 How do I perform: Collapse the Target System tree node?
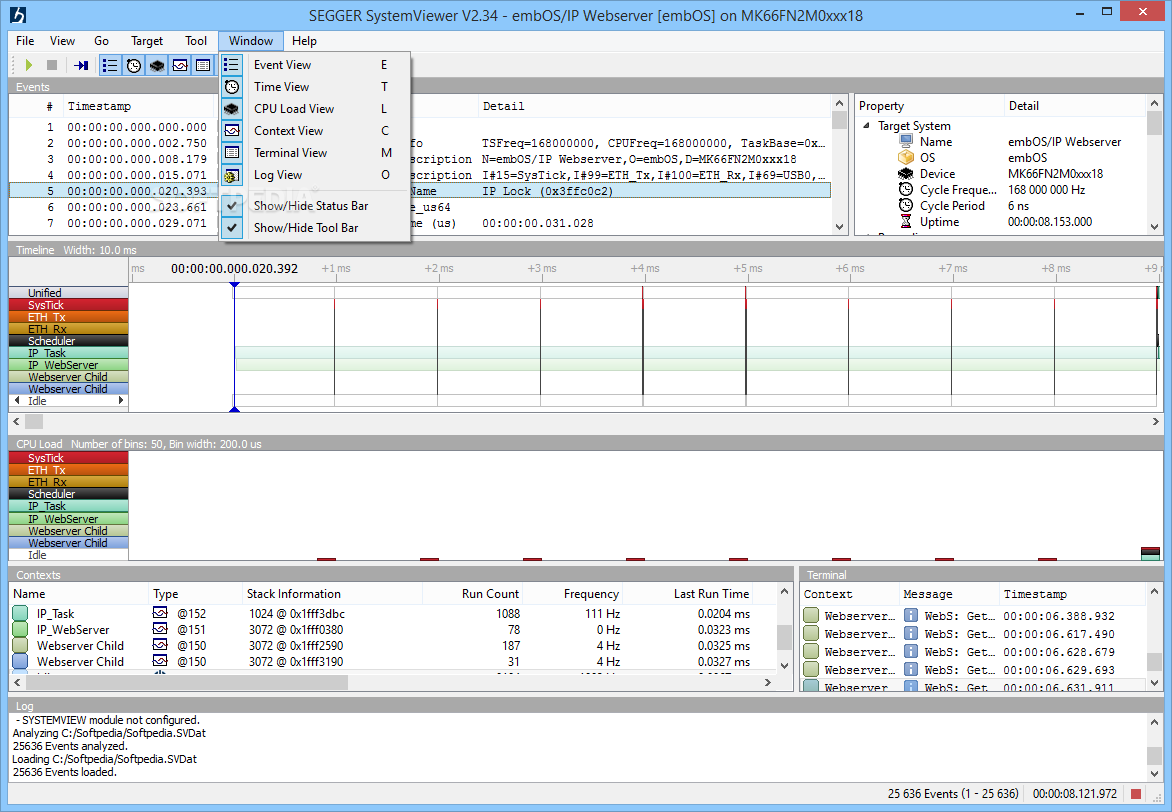point(866,126)
